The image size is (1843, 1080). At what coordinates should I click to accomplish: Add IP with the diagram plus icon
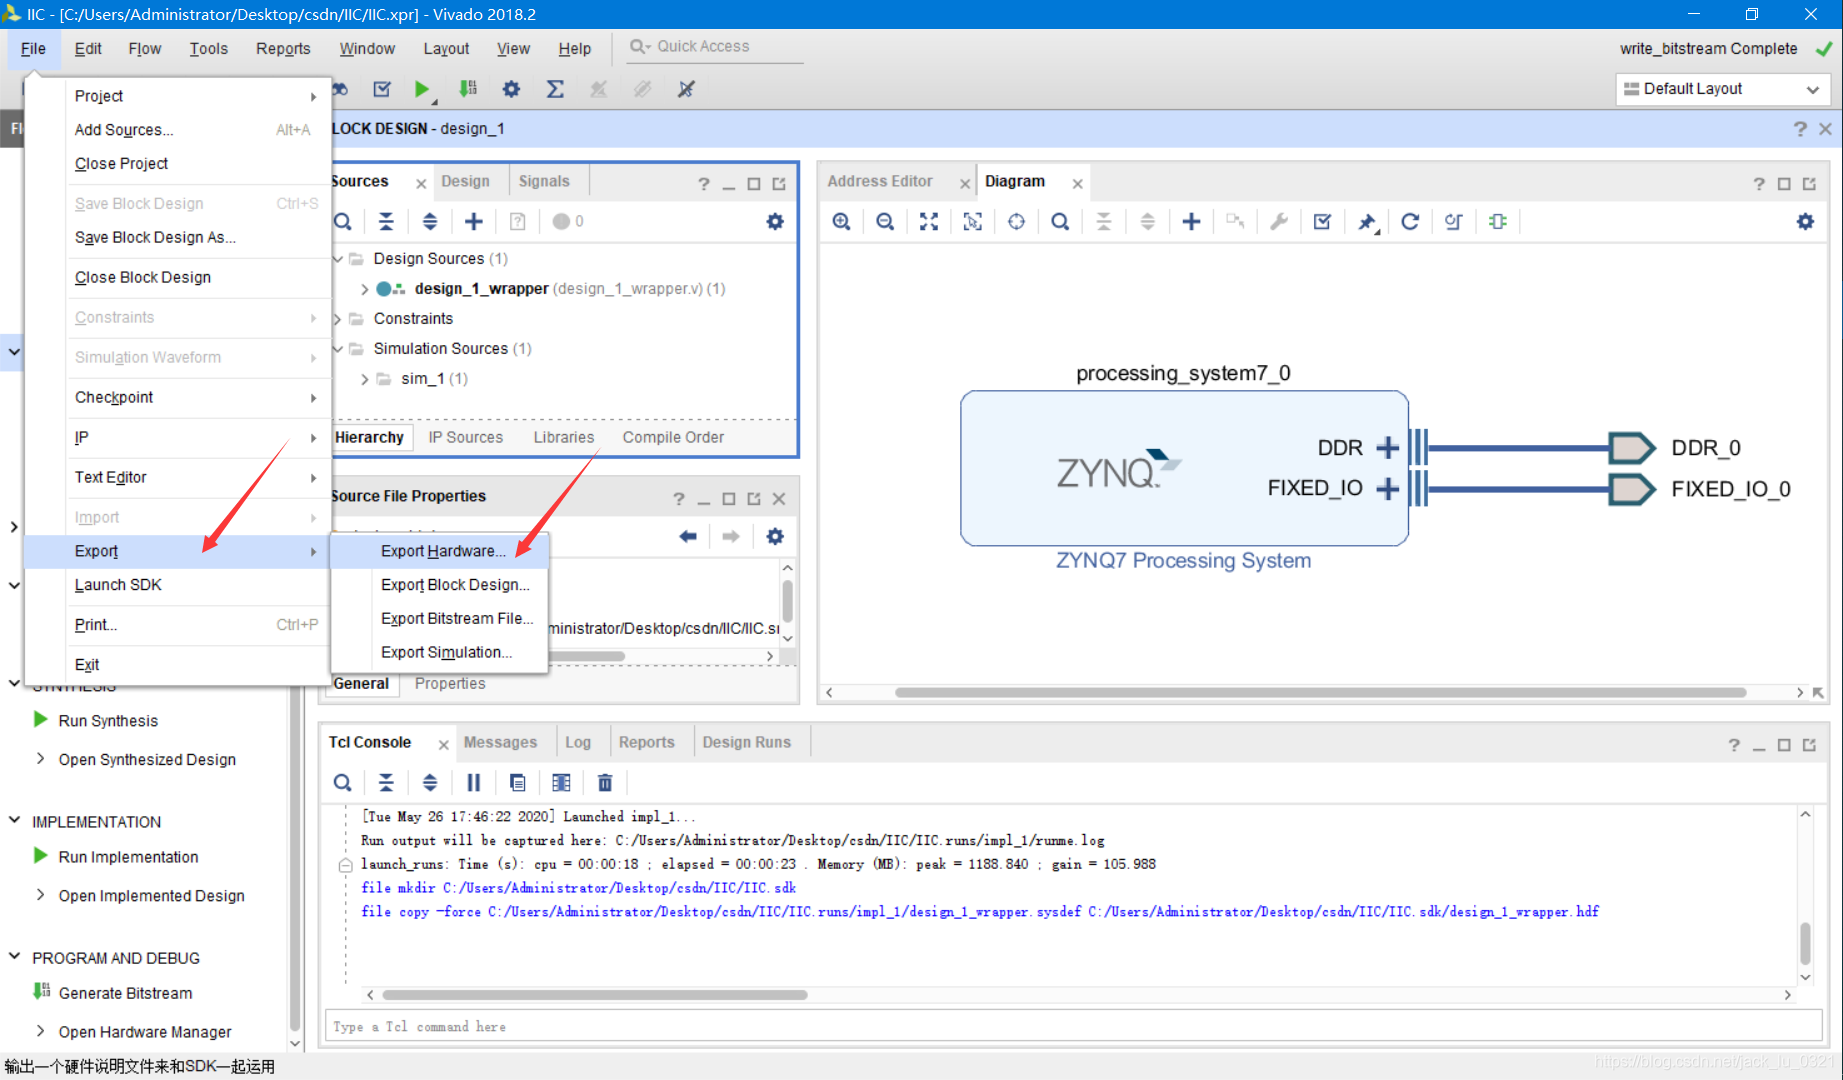1191,221
